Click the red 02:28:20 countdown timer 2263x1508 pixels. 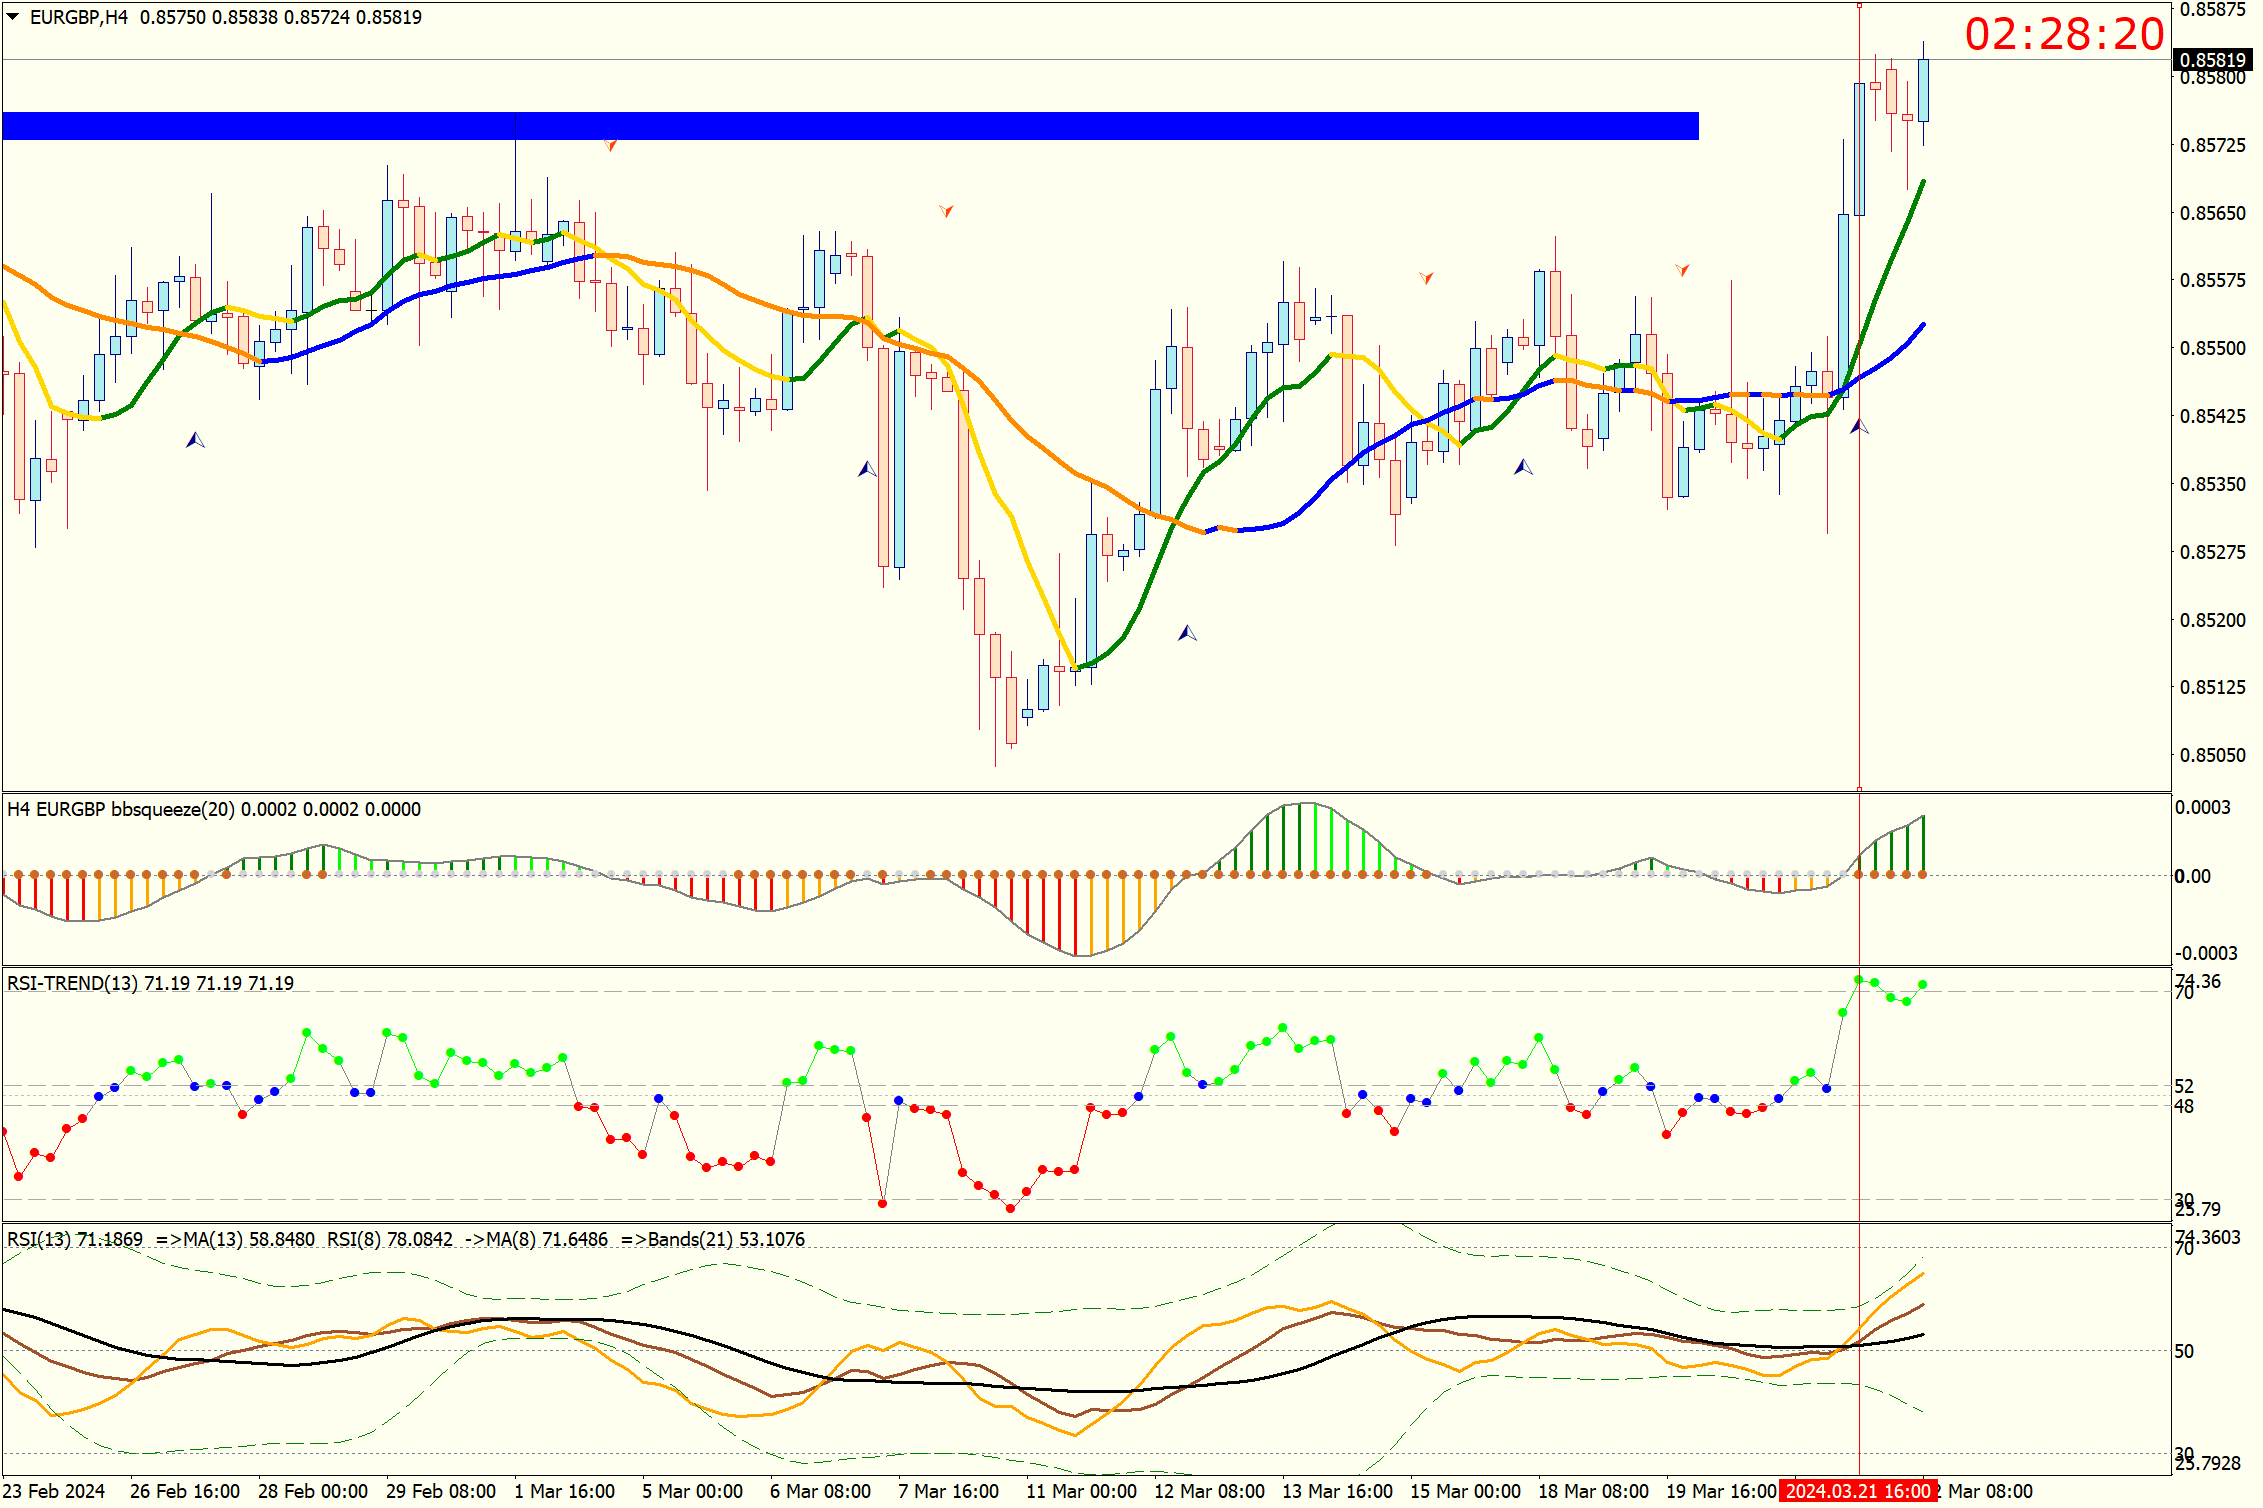2063,35
